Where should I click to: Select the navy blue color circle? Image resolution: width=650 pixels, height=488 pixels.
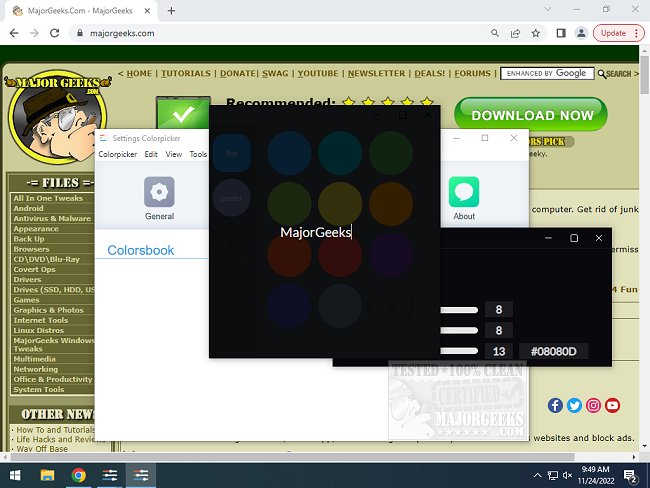289,306
